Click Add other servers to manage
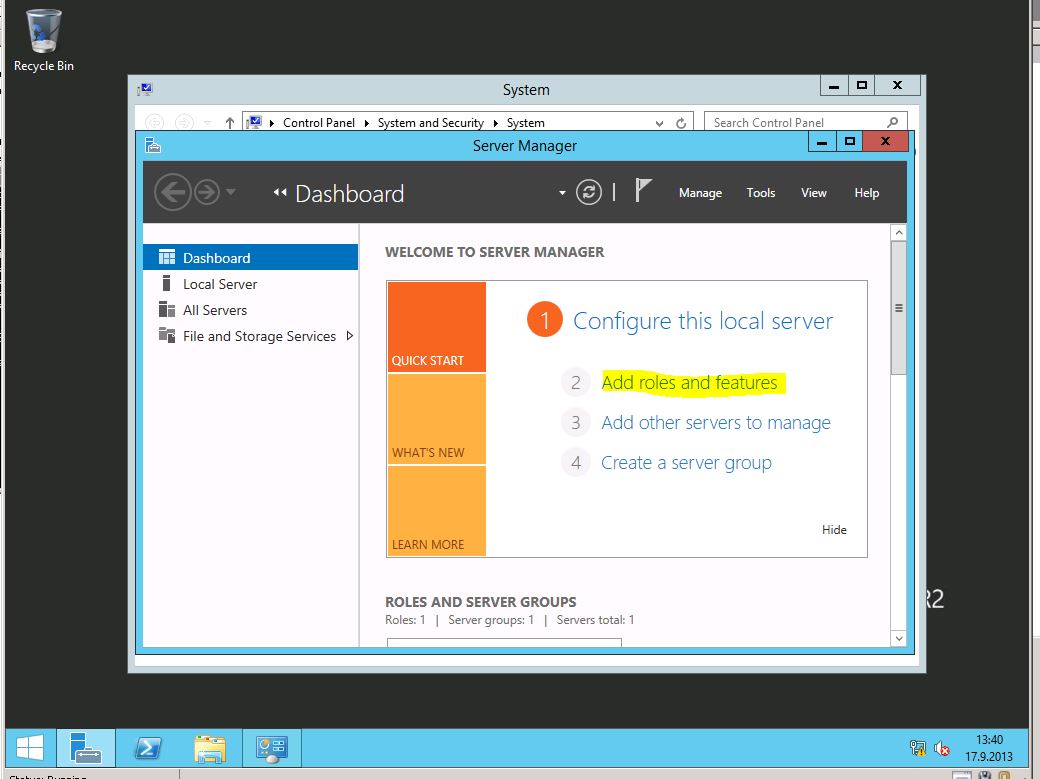Screen dimensions: 1040x779 (716, 423)
